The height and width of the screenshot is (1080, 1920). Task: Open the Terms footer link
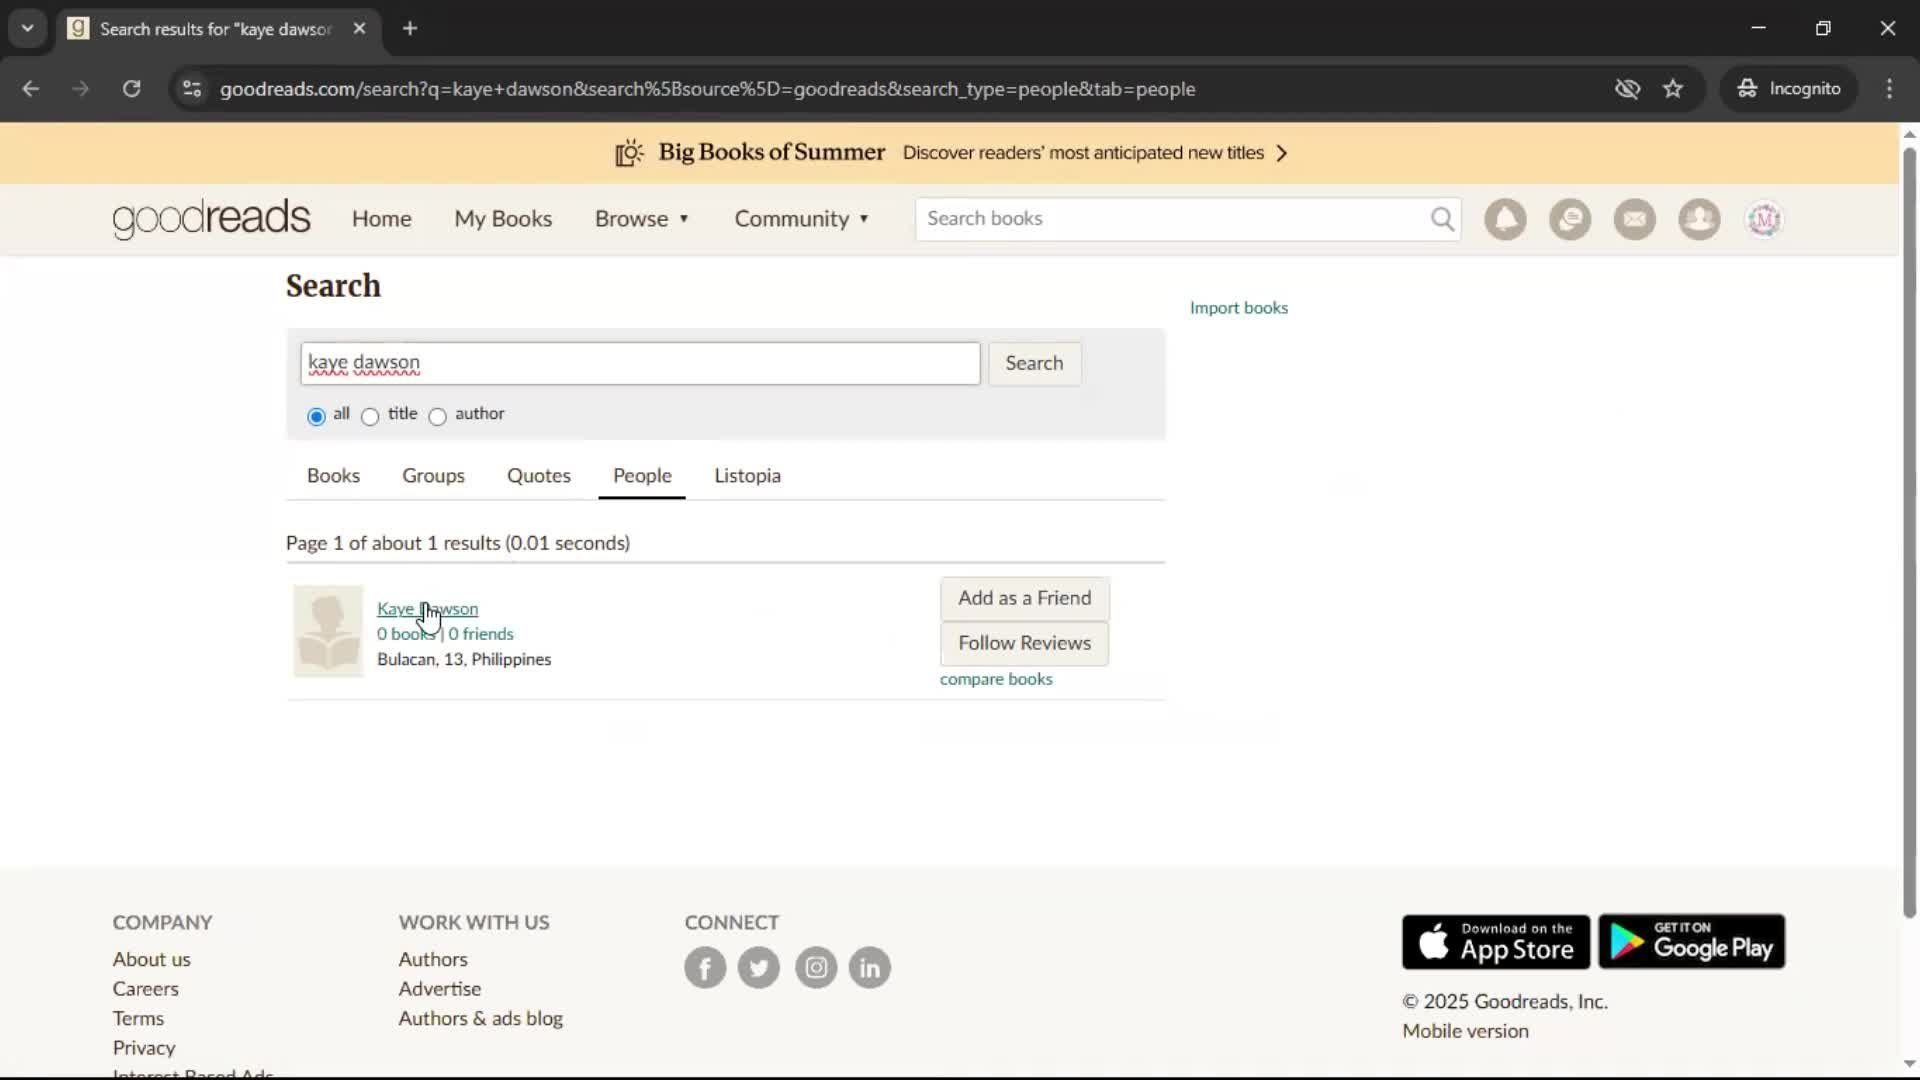(x=138, y=1018)
